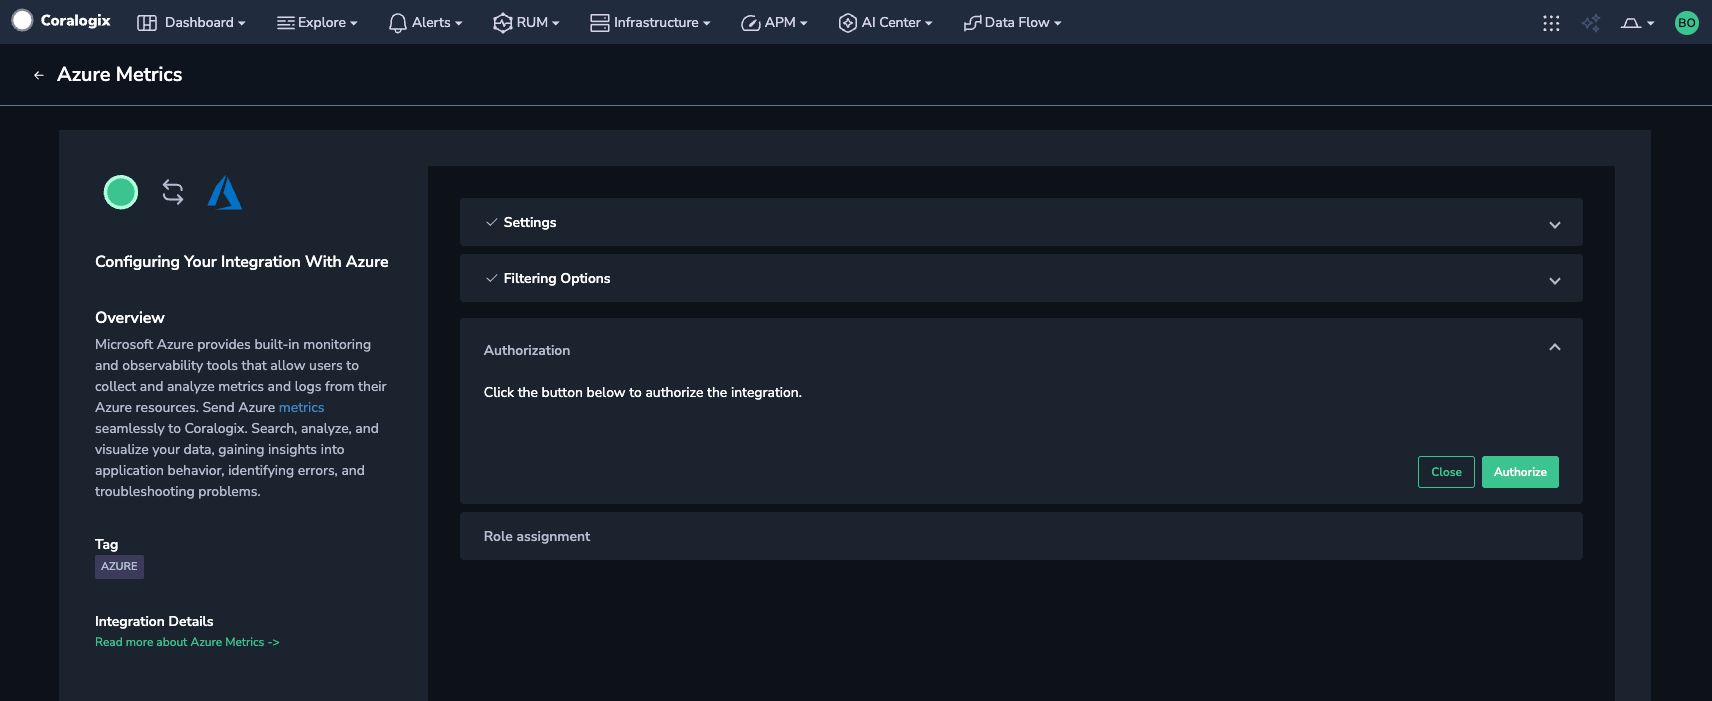
Task: Expand the Filtering Options chevron
Action: click(1555, 281)
